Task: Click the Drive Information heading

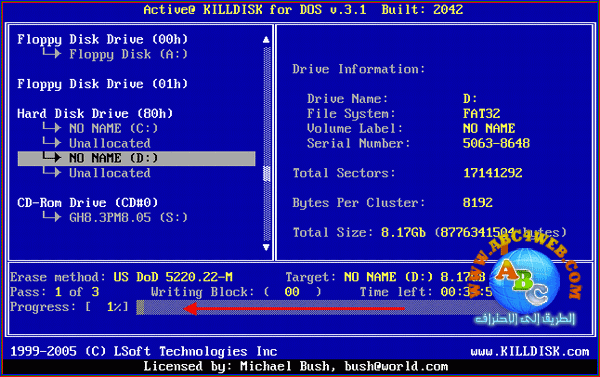Action: pos(359,69)
